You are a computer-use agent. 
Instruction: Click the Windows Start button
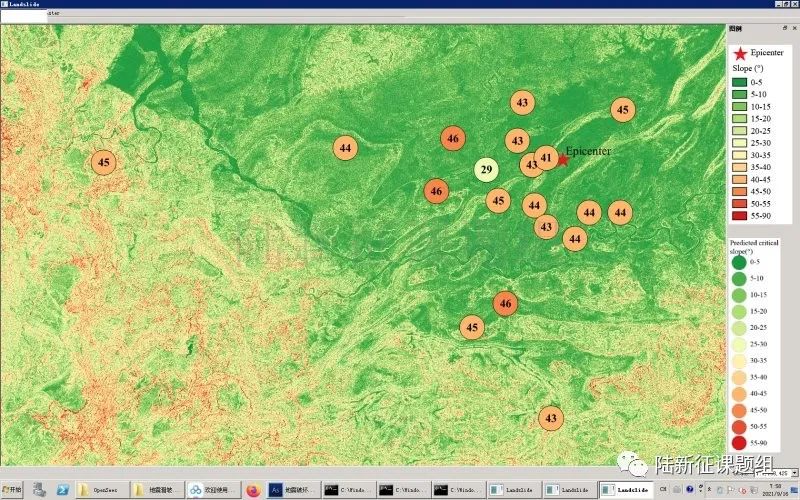point(13,490)
